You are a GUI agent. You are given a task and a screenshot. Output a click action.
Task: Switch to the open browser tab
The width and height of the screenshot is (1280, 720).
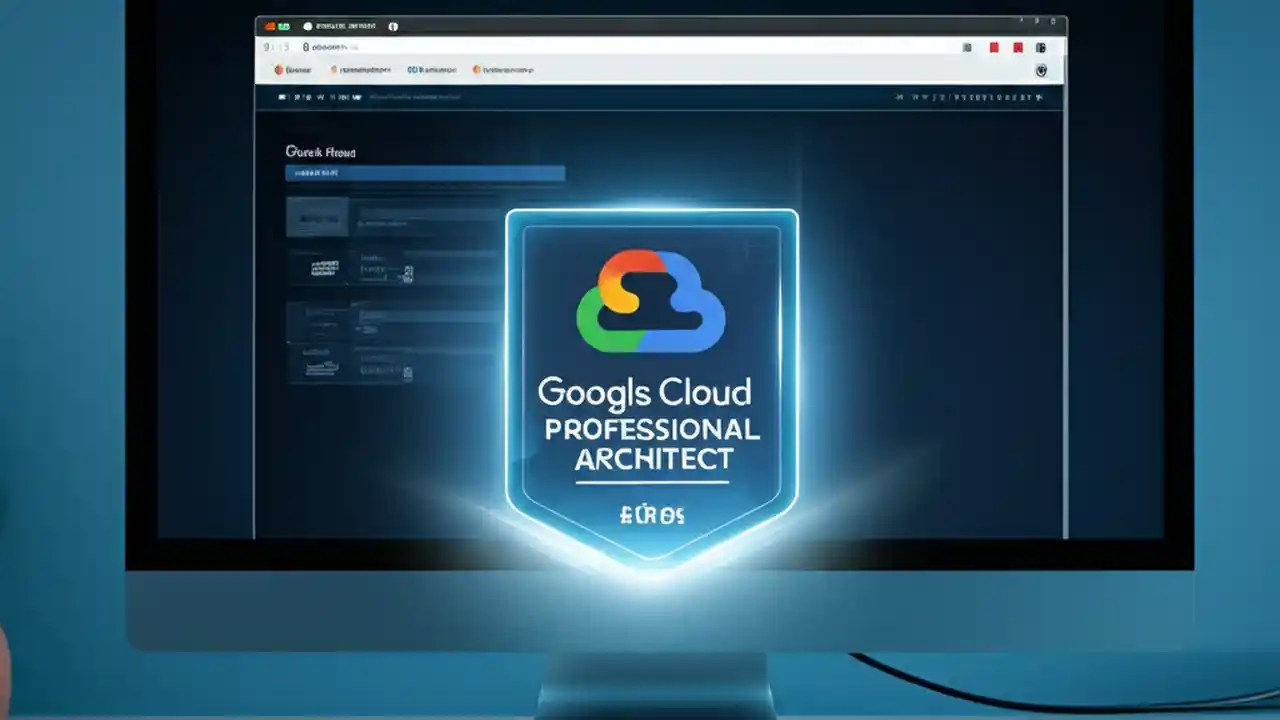(x=345, y=25)
